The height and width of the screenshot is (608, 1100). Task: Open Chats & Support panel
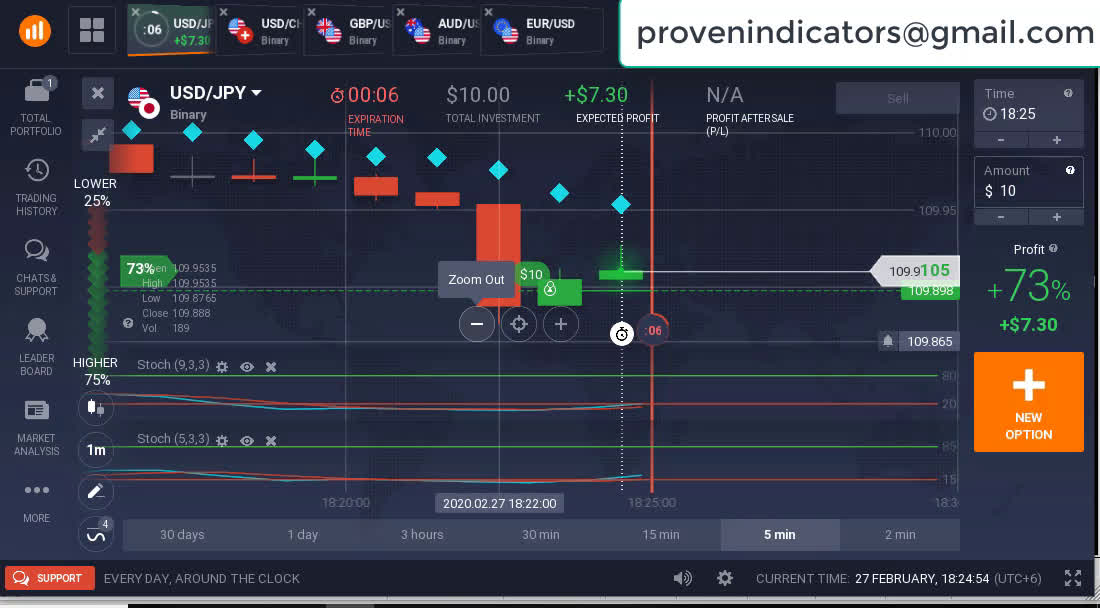(36, 267)
